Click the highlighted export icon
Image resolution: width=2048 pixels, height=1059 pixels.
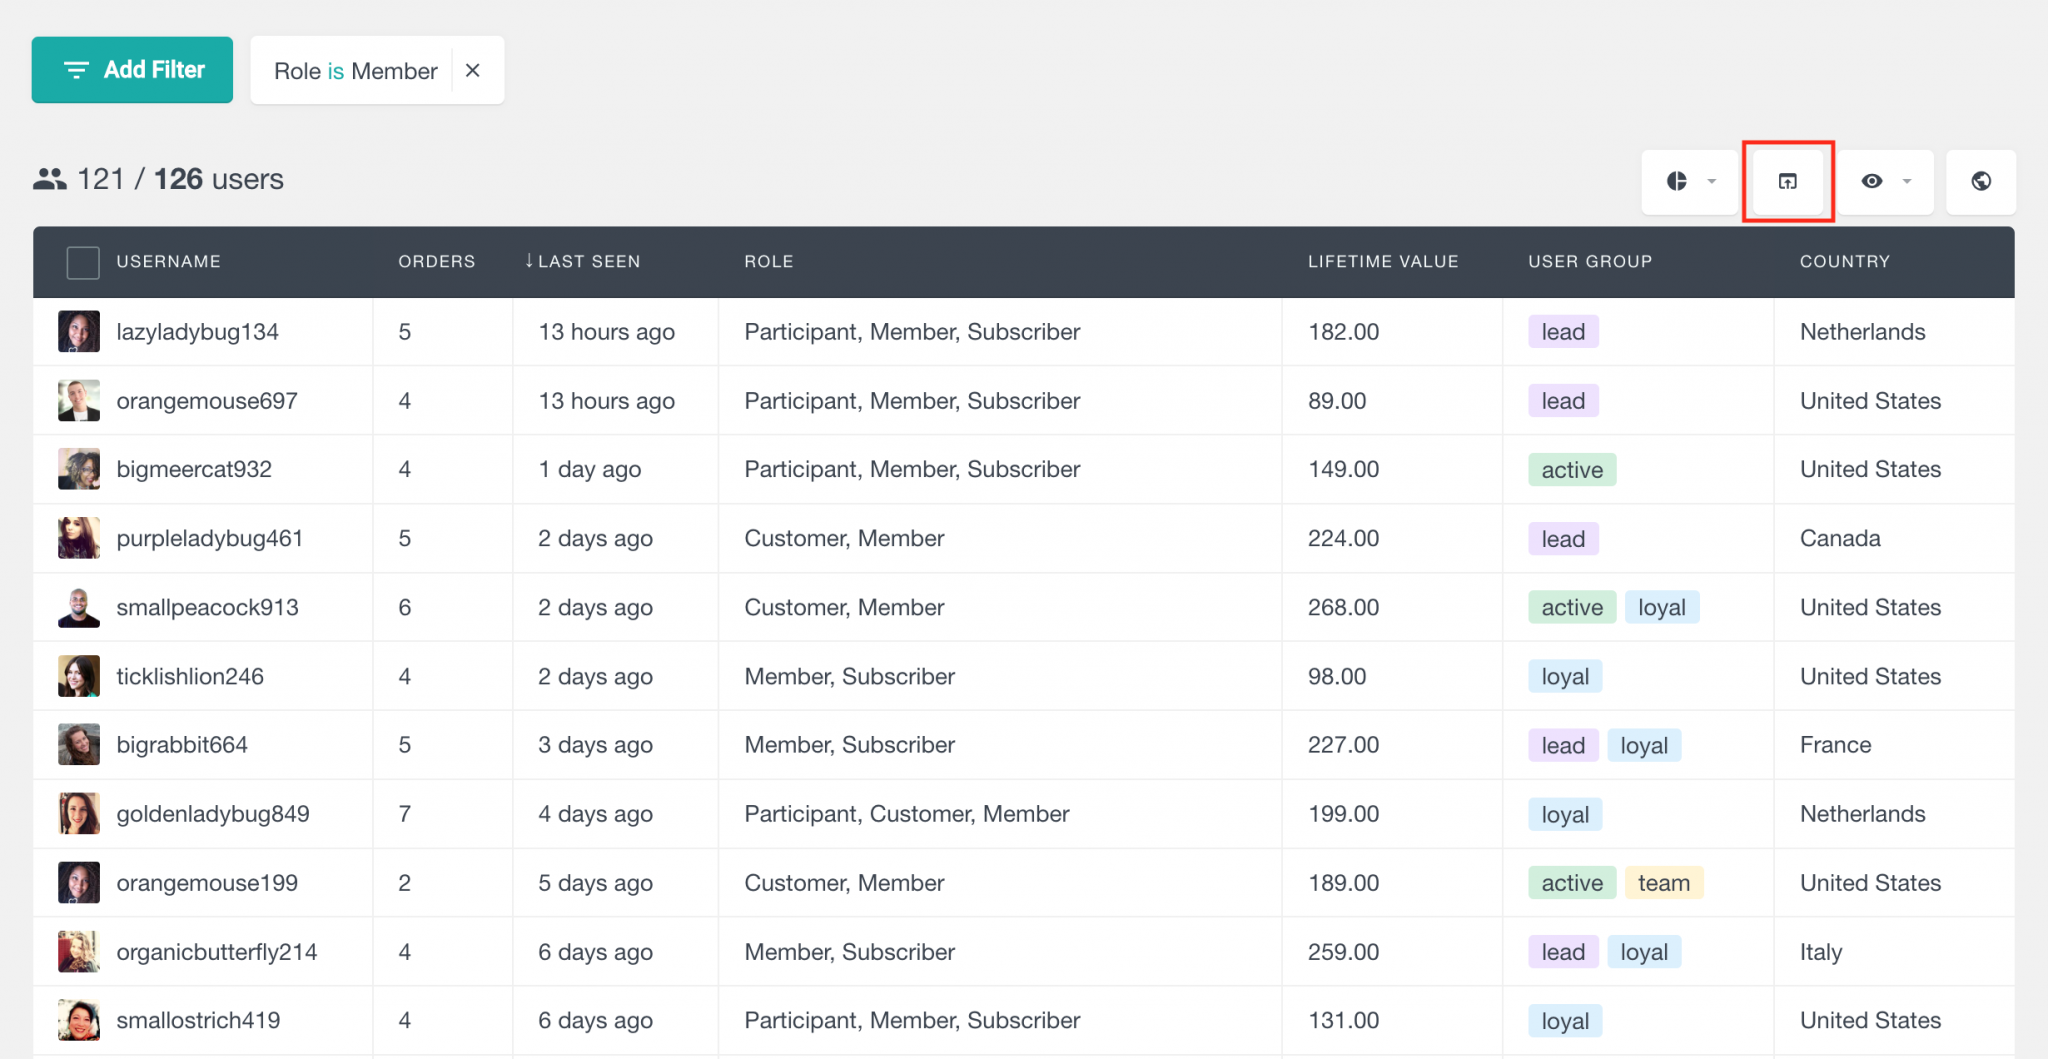tap(1788, 182)
